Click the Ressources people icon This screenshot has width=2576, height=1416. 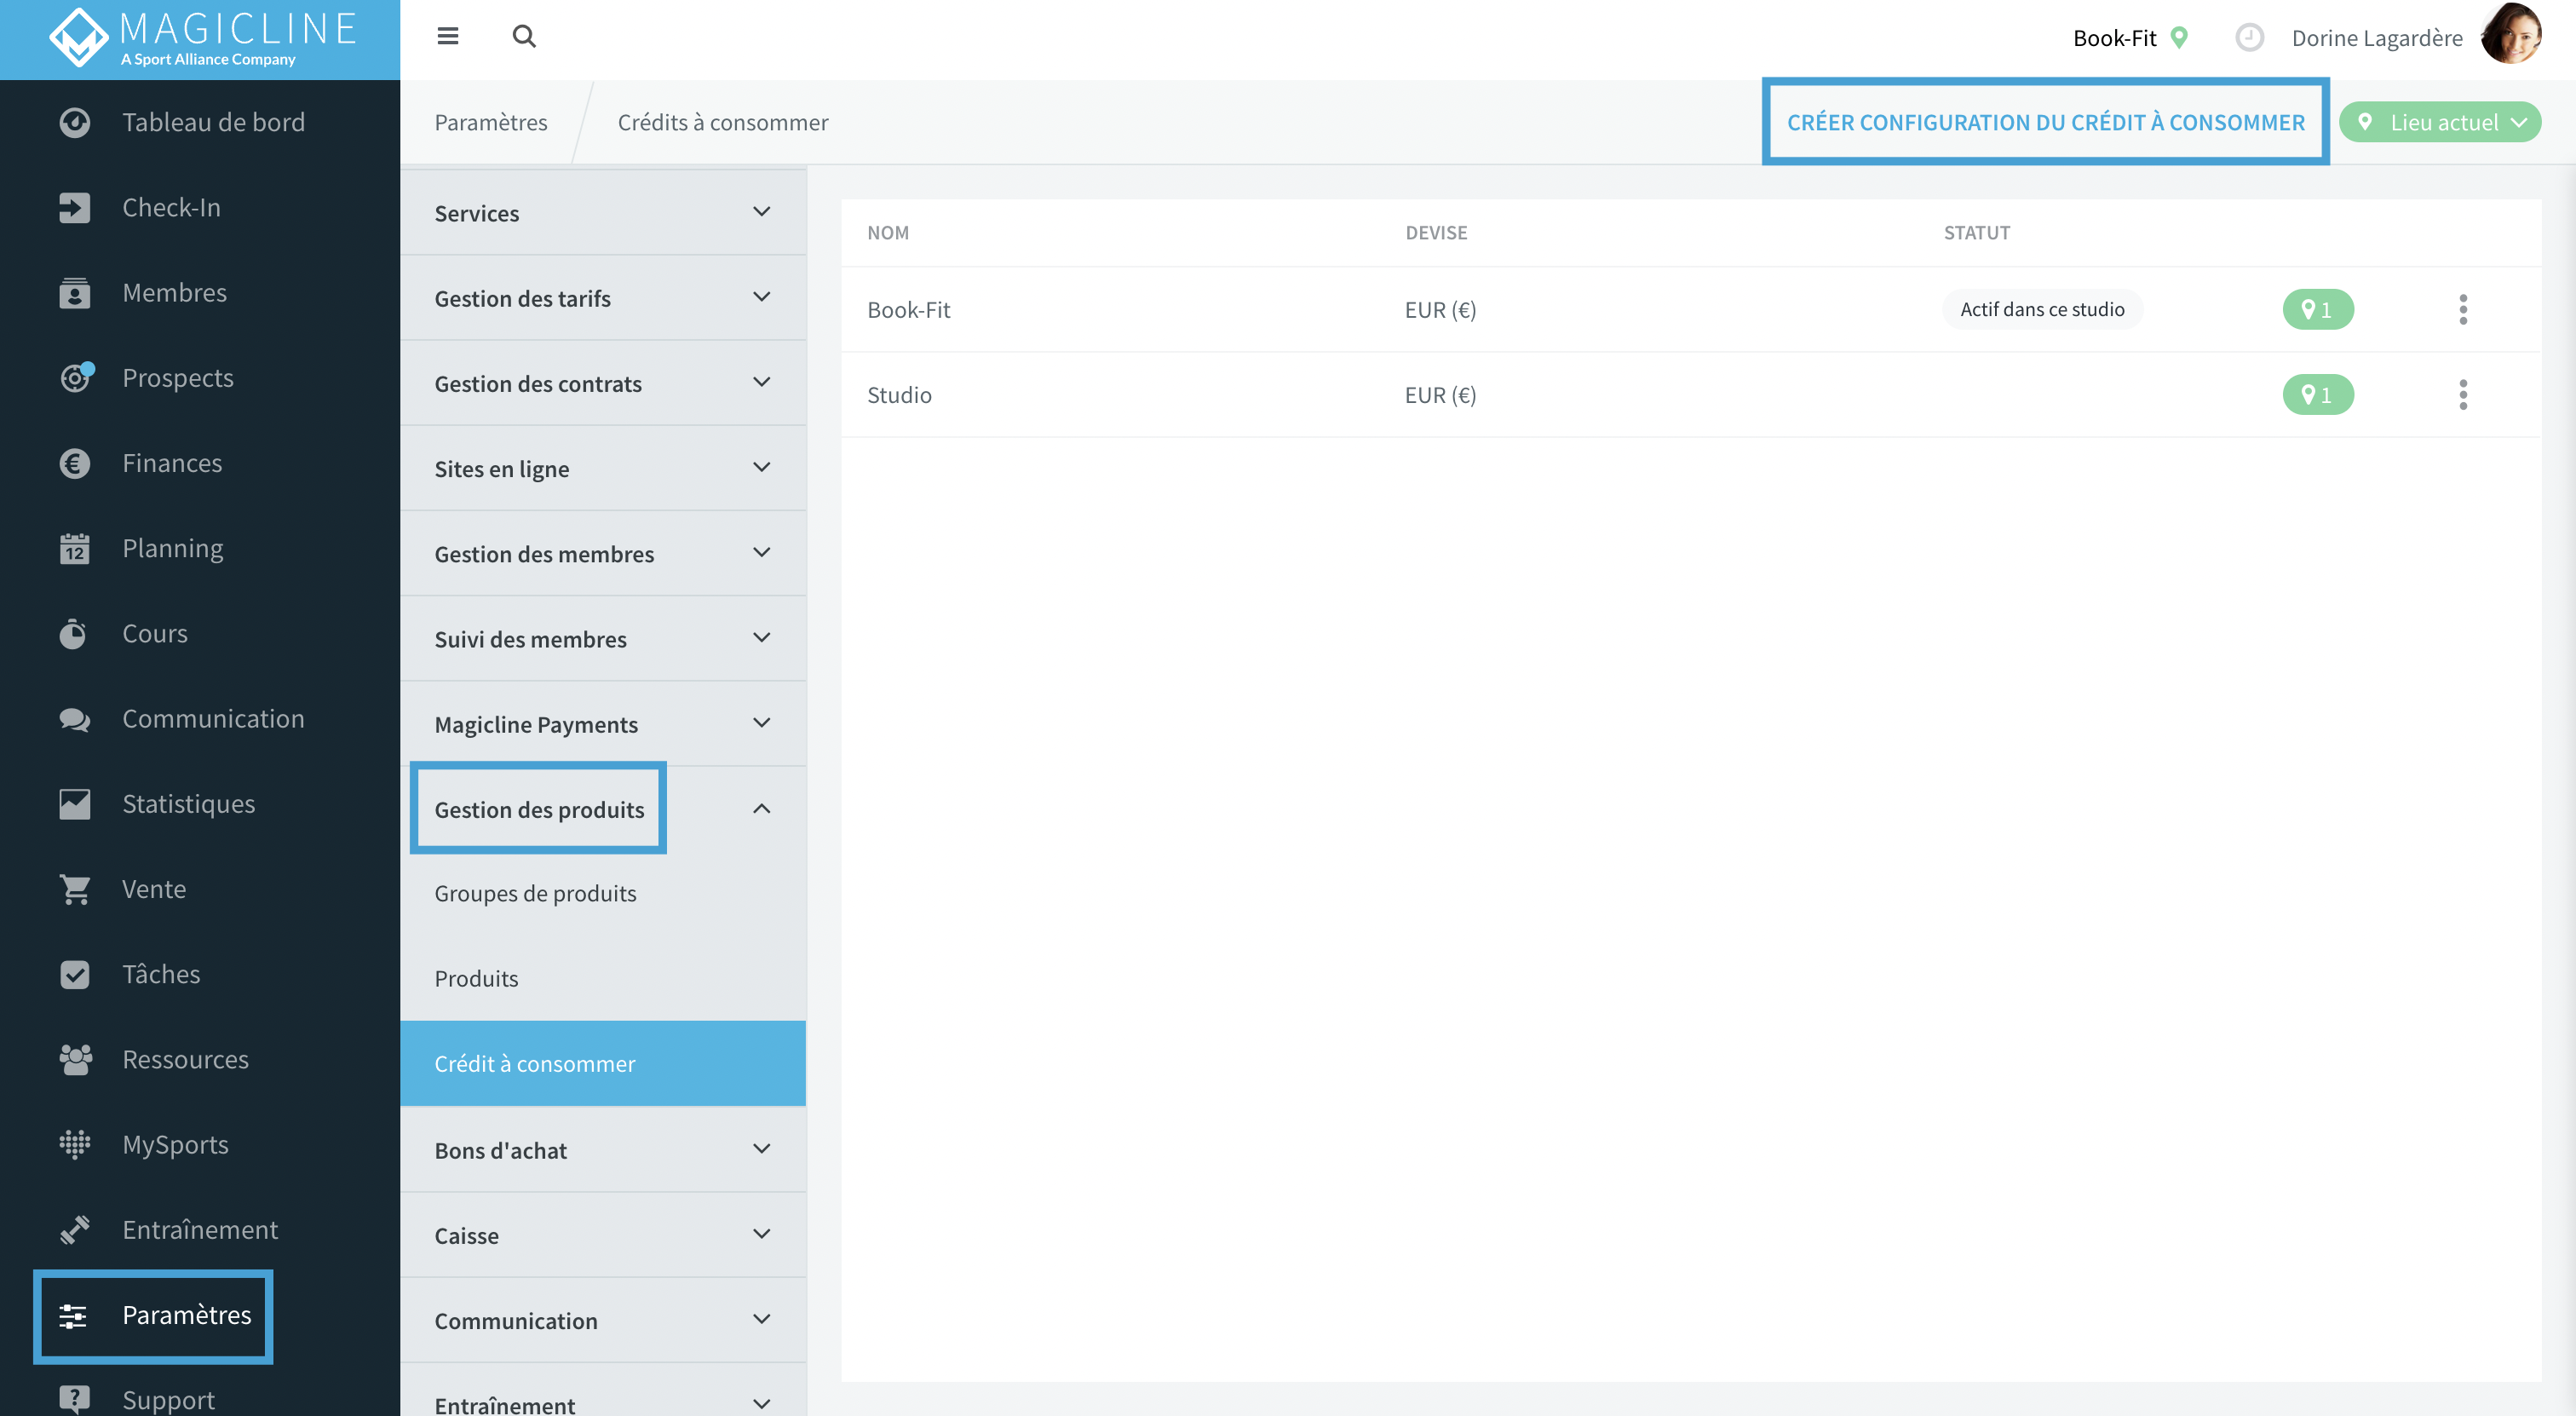(x=75, y=1059)
